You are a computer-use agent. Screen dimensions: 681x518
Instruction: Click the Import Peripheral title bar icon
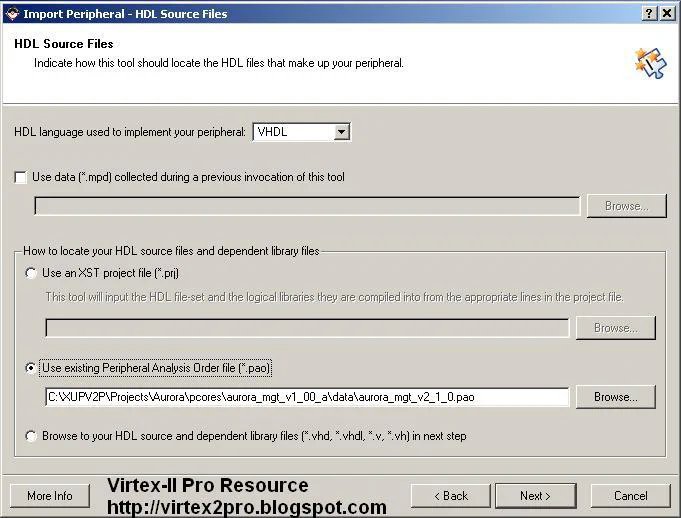[11, 13]
